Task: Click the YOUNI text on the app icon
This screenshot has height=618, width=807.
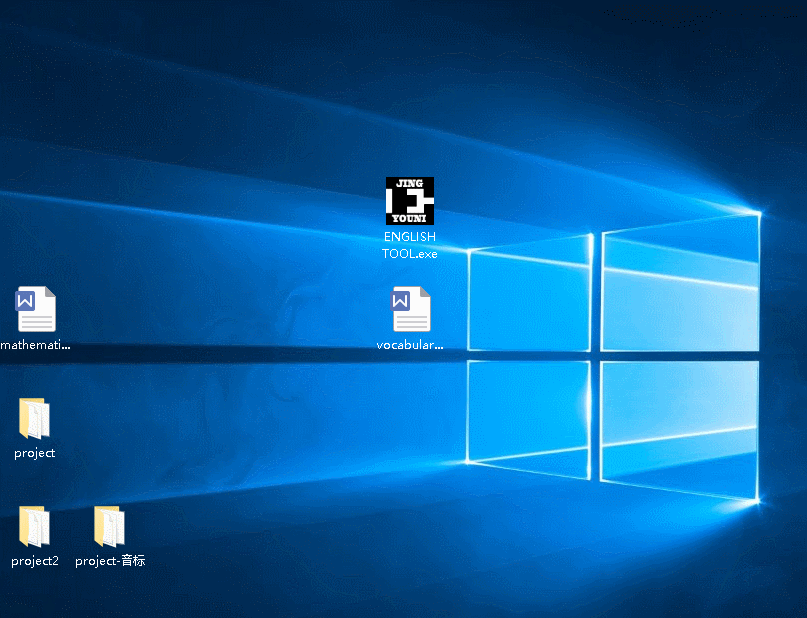Action: (x=410, y=218)
